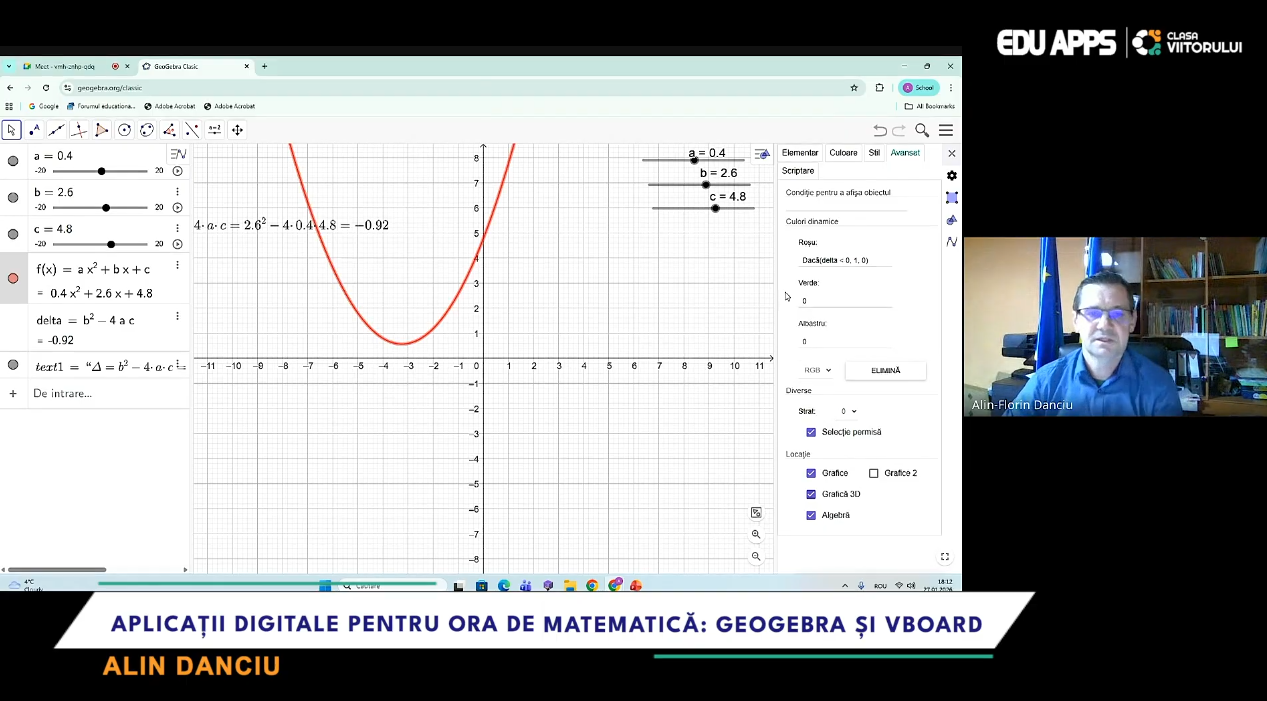Reset graphics to standard view
The height and width of the screenshot is (701, 1267).
(756, 513)
